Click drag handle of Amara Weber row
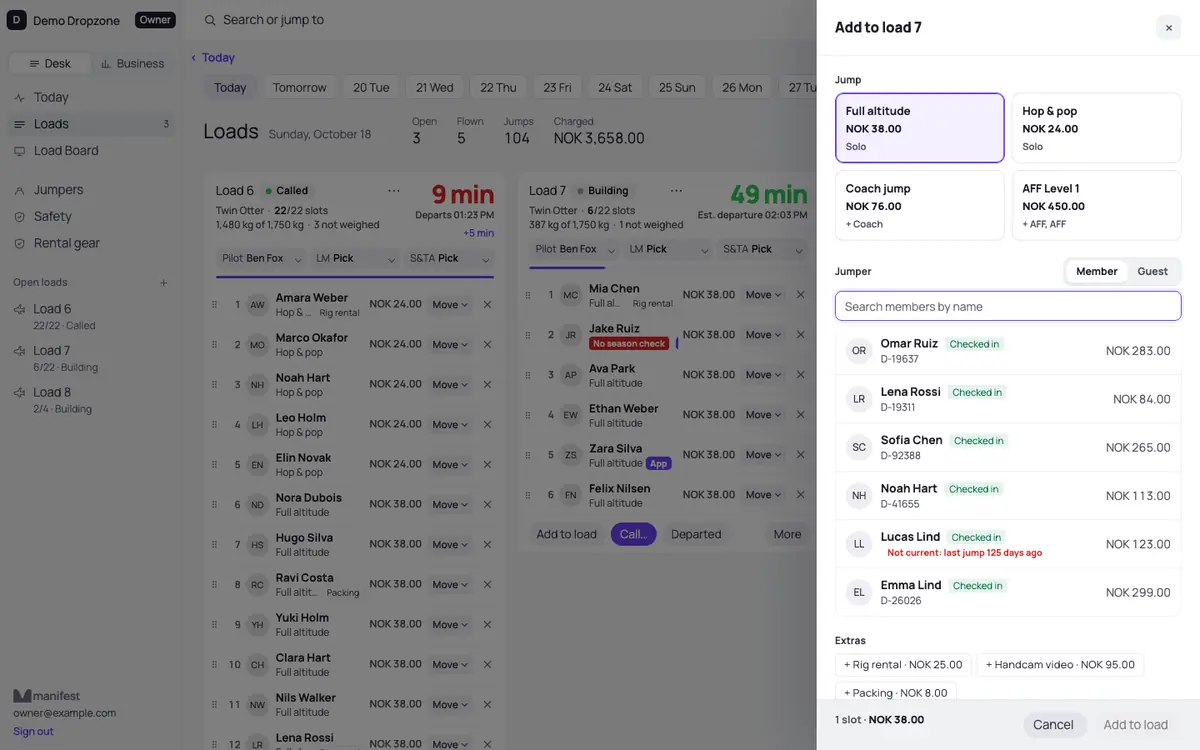This screenshot has width=1200, height=750. point(214,305)
